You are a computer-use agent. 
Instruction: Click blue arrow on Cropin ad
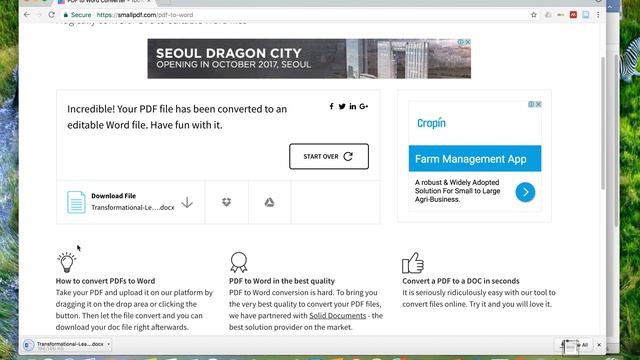tap(525, 192)
